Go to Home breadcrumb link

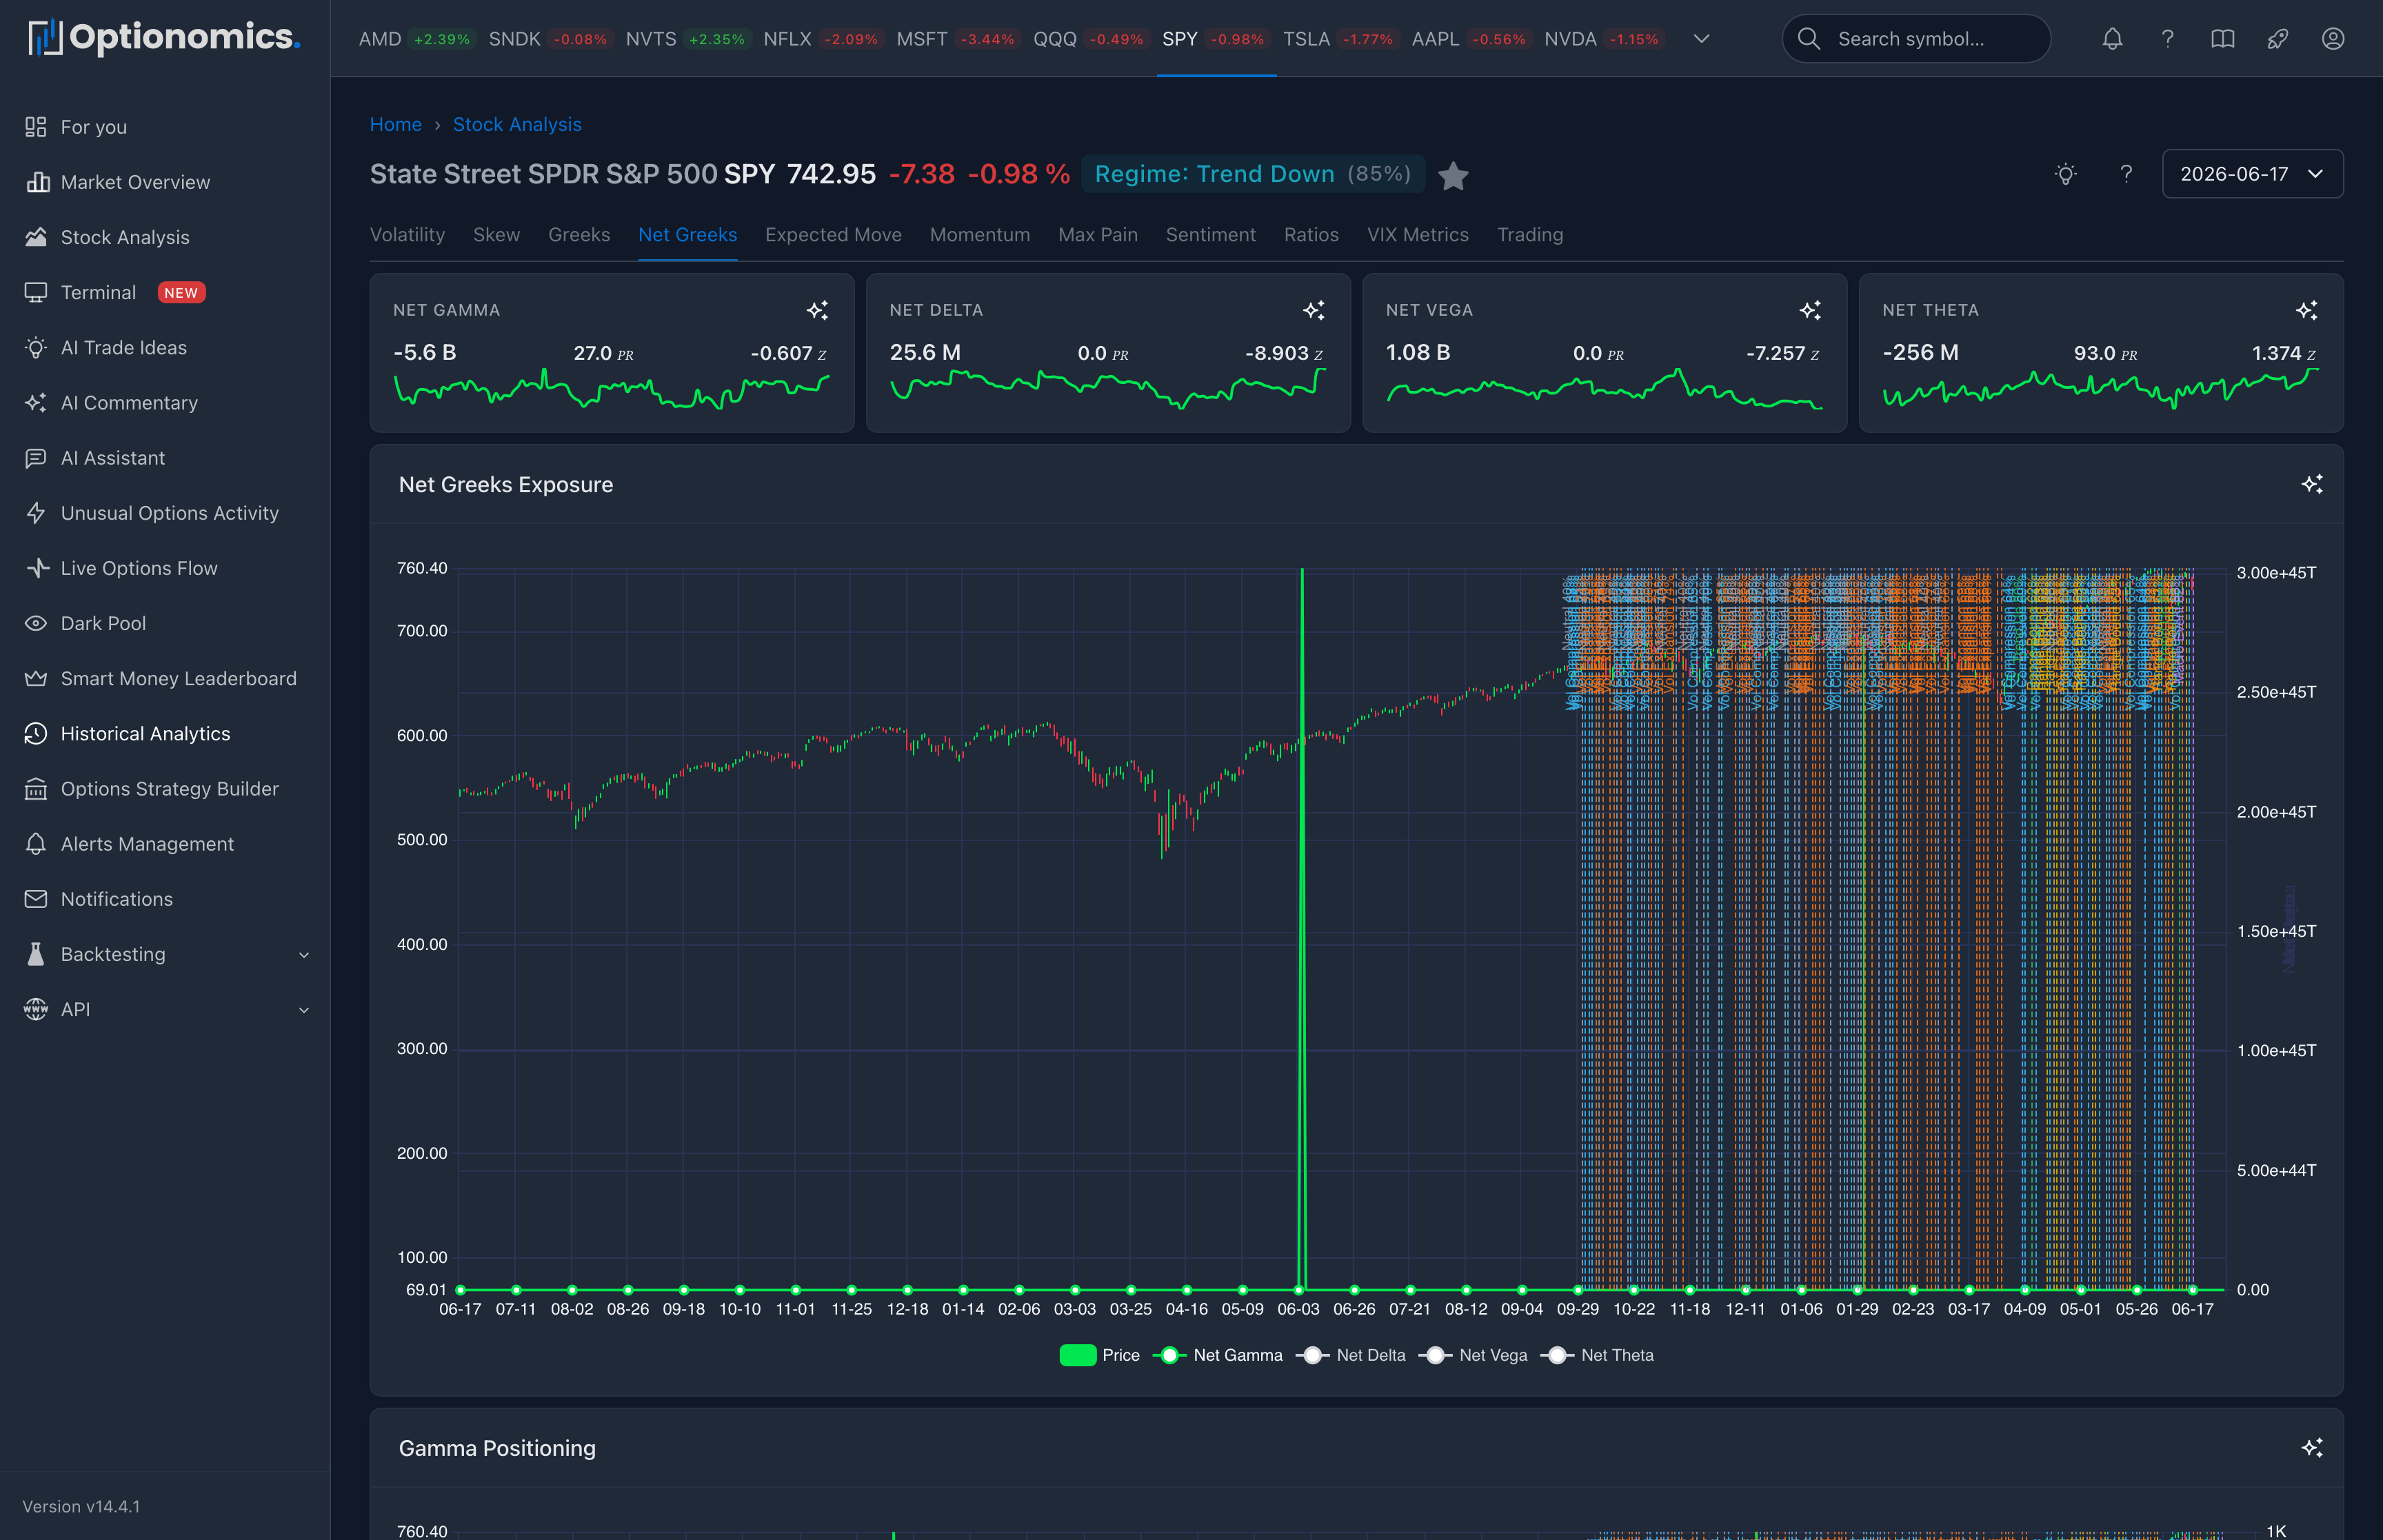pyautogui.click(x=396, y=124)
